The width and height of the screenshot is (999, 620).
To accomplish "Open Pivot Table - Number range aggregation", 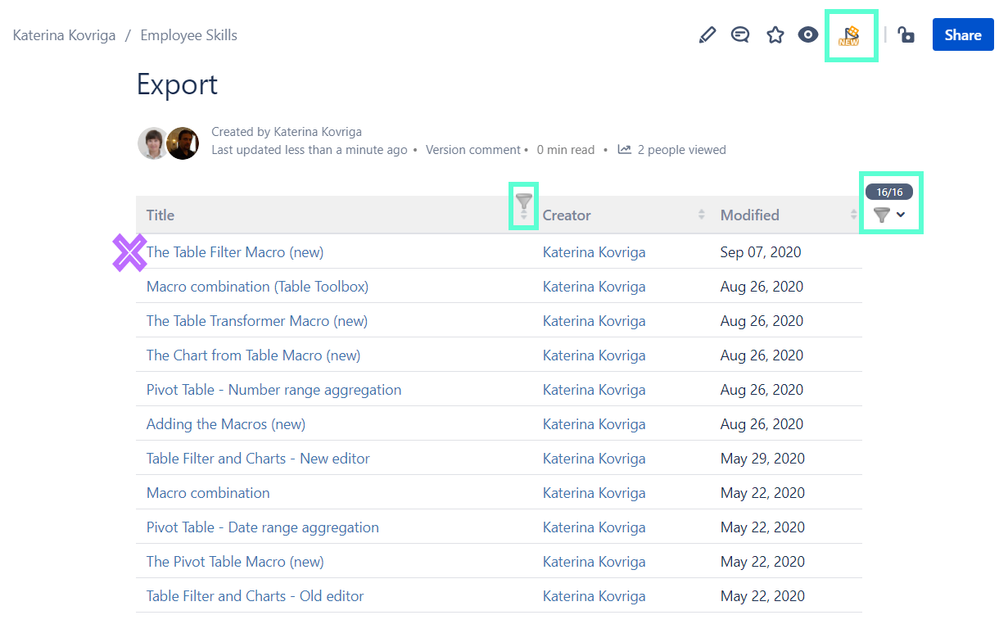I will click(x=274, y=390).
